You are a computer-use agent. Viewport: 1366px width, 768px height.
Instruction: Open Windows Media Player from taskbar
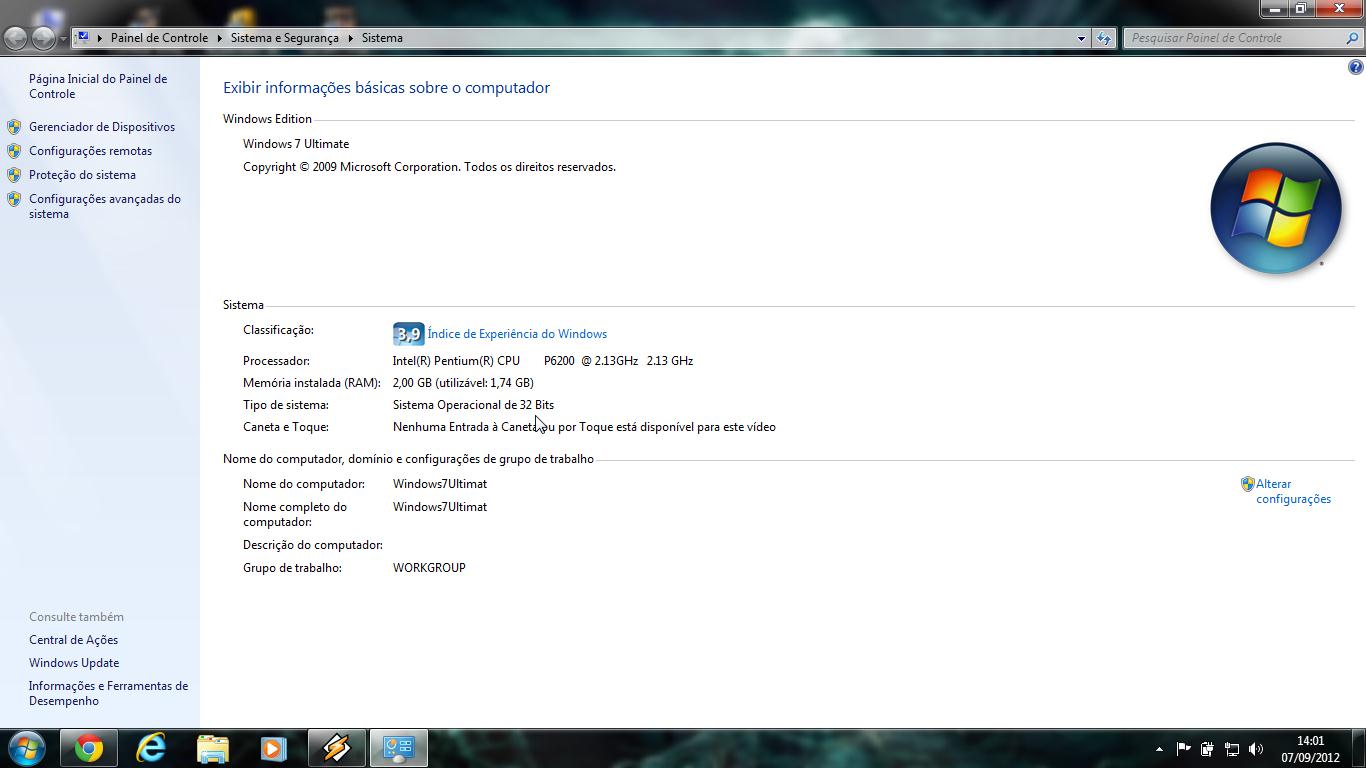pos(273,748)
